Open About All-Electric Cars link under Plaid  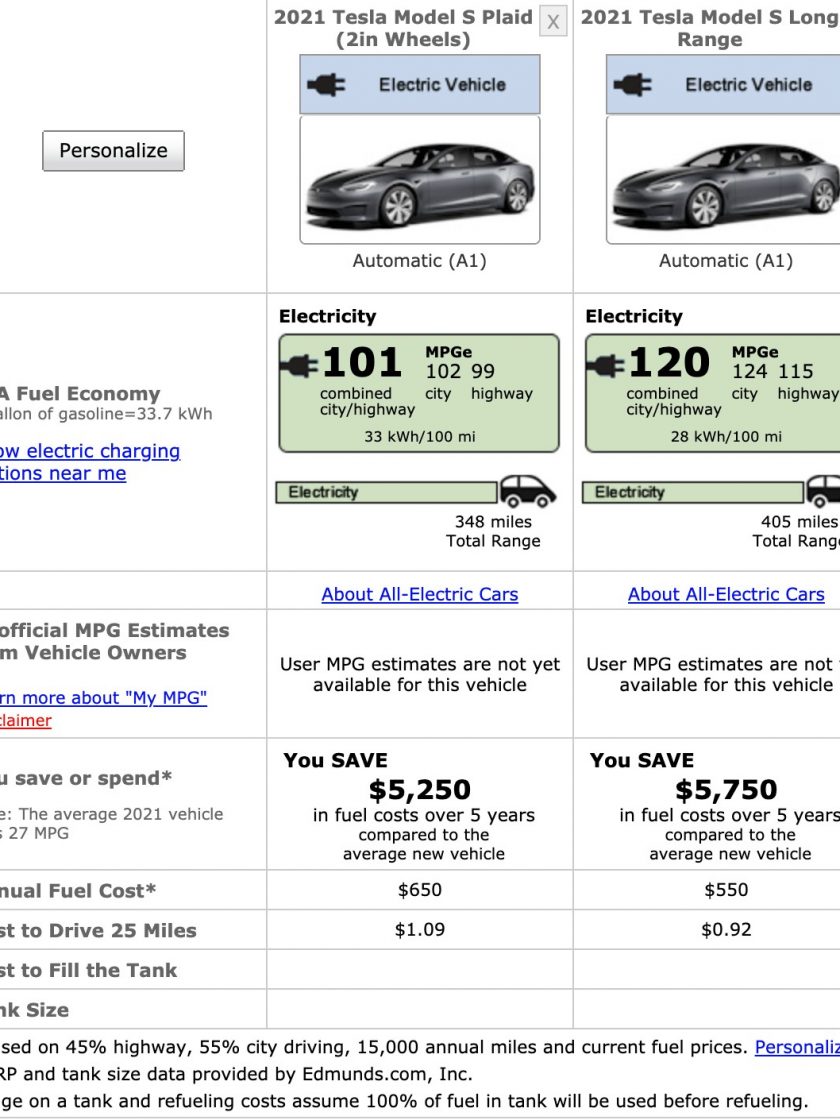point(420,594)
